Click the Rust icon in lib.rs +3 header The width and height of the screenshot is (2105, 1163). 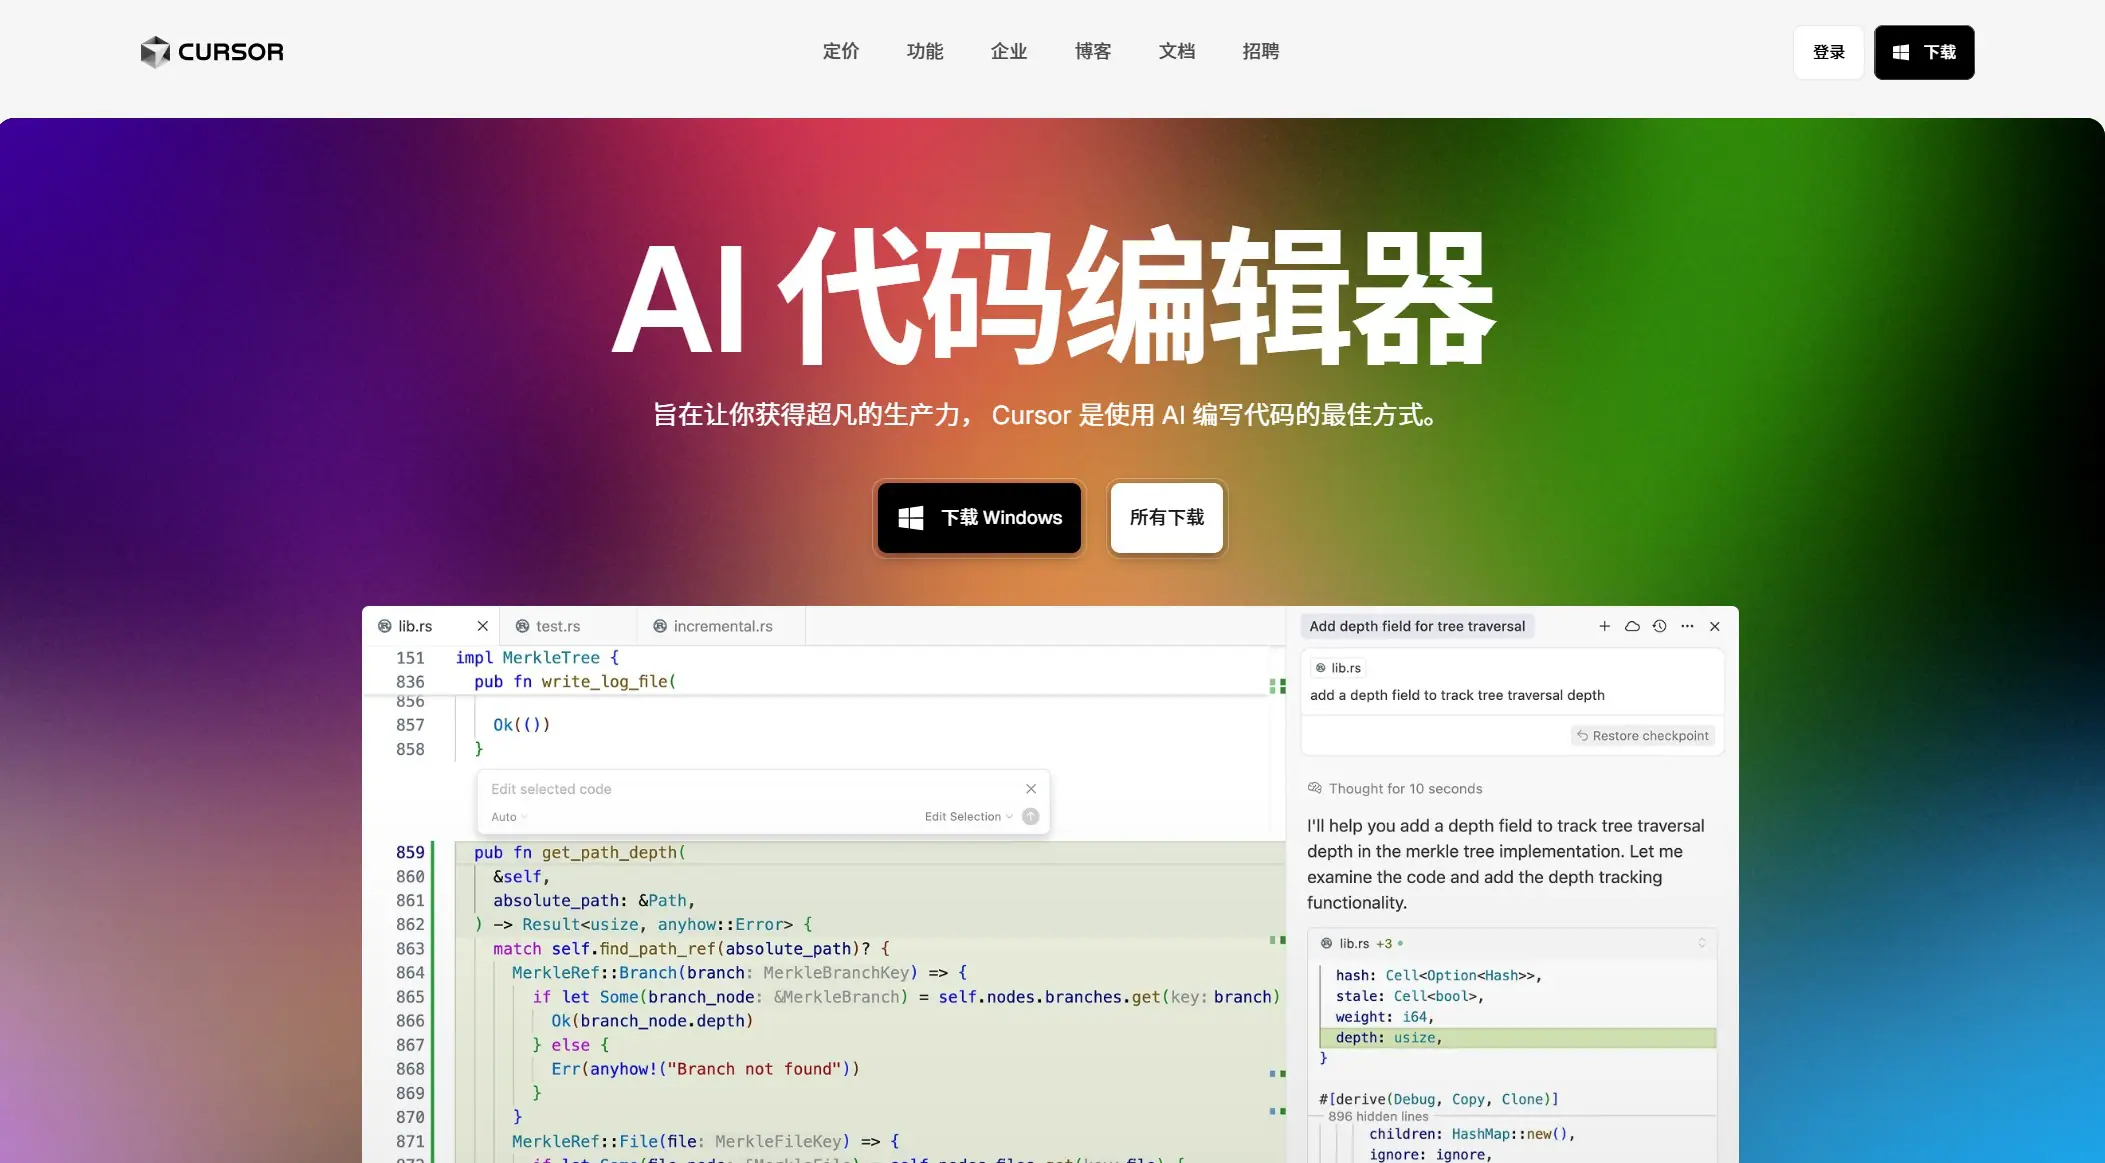(x=1326, y=943)
